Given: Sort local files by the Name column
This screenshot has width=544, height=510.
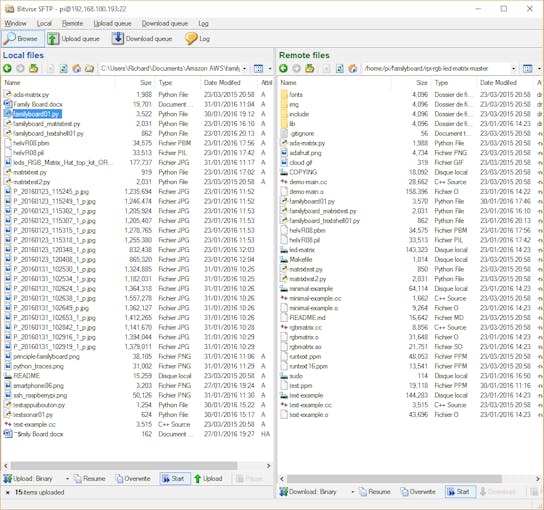Looking at the screenshot, I should pos(58,83).
